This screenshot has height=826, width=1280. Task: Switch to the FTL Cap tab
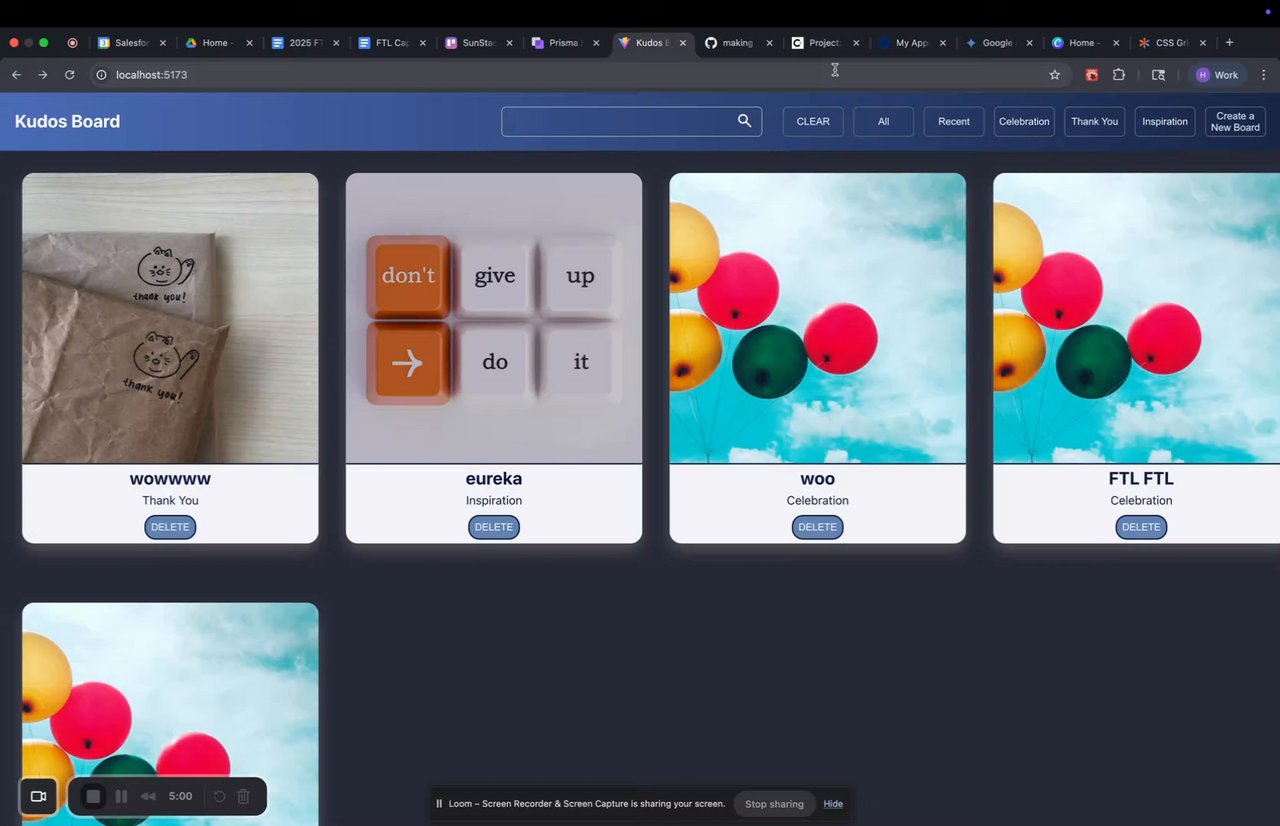pos(391,43)
